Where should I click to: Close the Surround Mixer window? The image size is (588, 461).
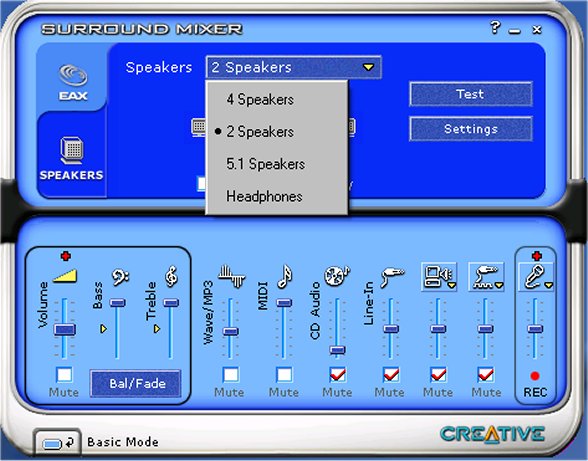point(537,29)
